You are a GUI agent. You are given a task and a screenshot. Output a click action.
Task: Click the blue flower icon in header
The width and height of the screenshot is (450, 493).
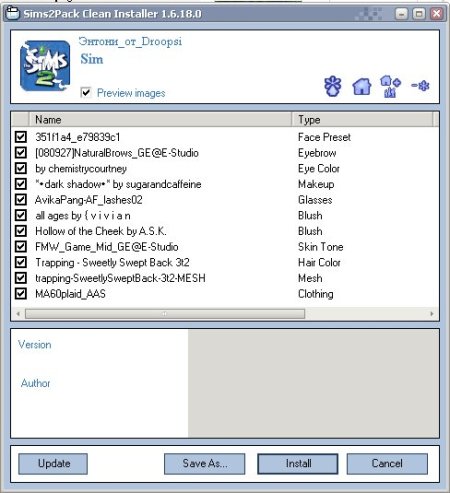(333, 86)
